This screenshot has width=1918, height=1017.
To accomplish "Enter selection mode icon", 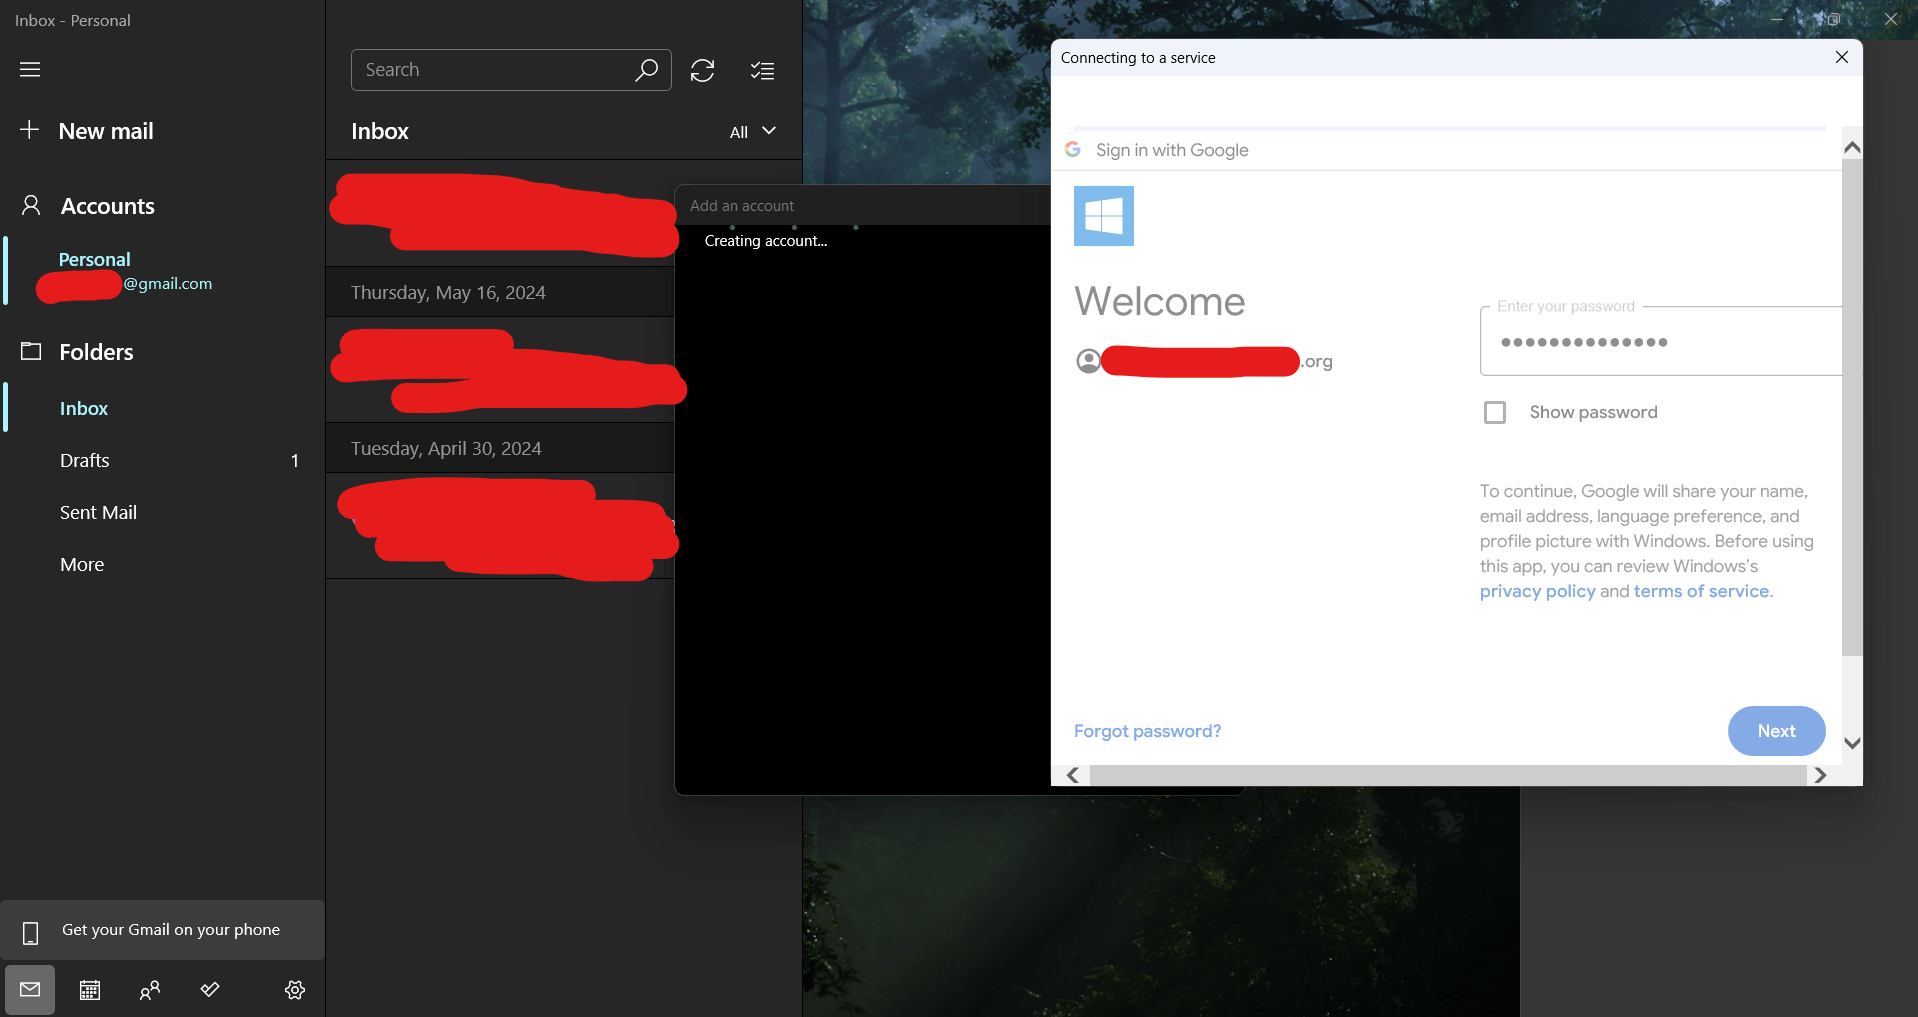I will (x=763, y=70).
